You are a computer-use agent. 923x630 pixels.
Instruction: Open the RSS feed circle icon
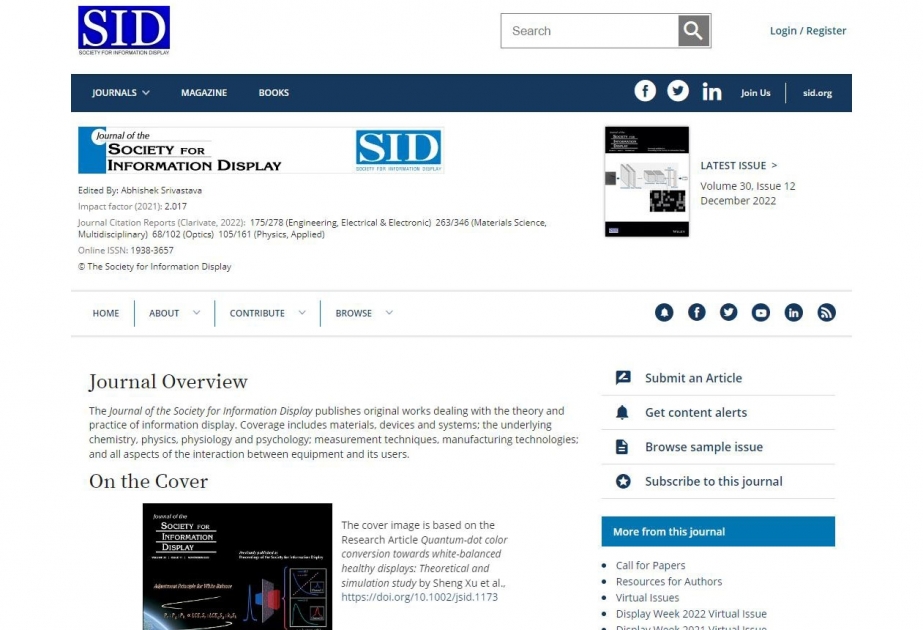click(826, 312)
